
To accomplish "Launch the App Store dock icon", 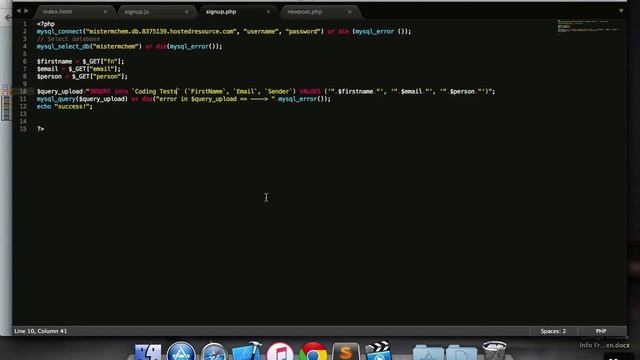I will coord(181,351).
